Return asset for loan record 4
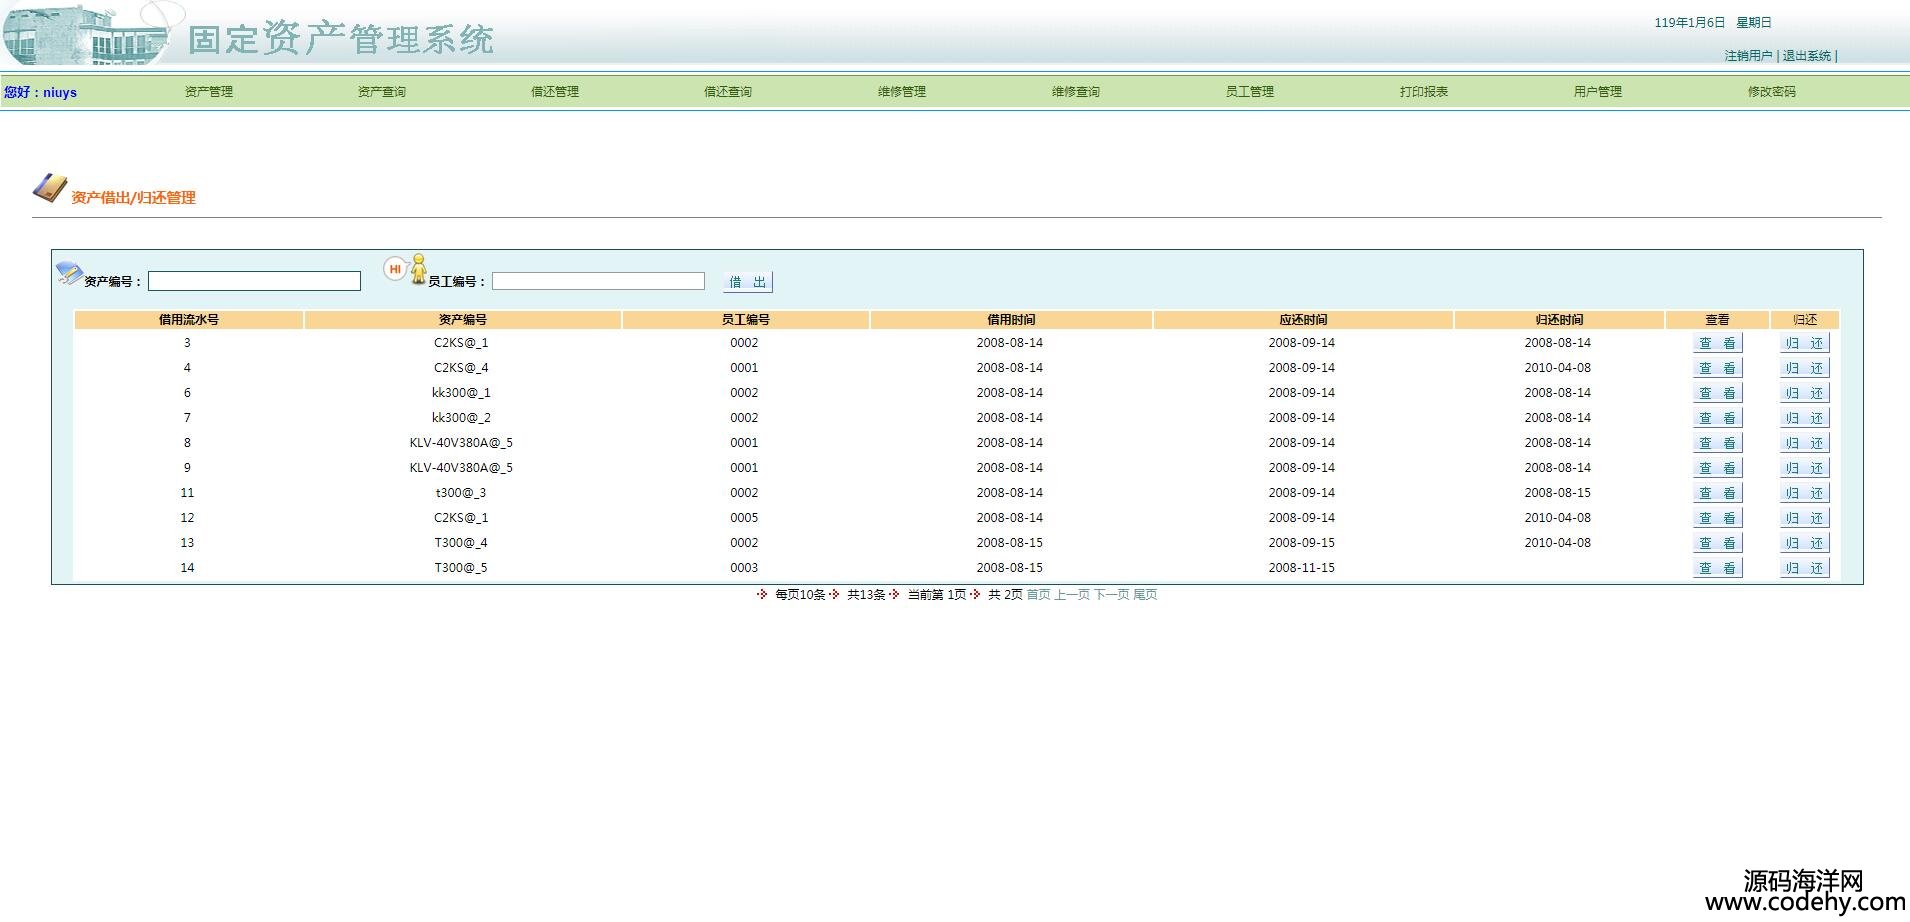Screen dimensions: 1910x922 point(1804,368)
